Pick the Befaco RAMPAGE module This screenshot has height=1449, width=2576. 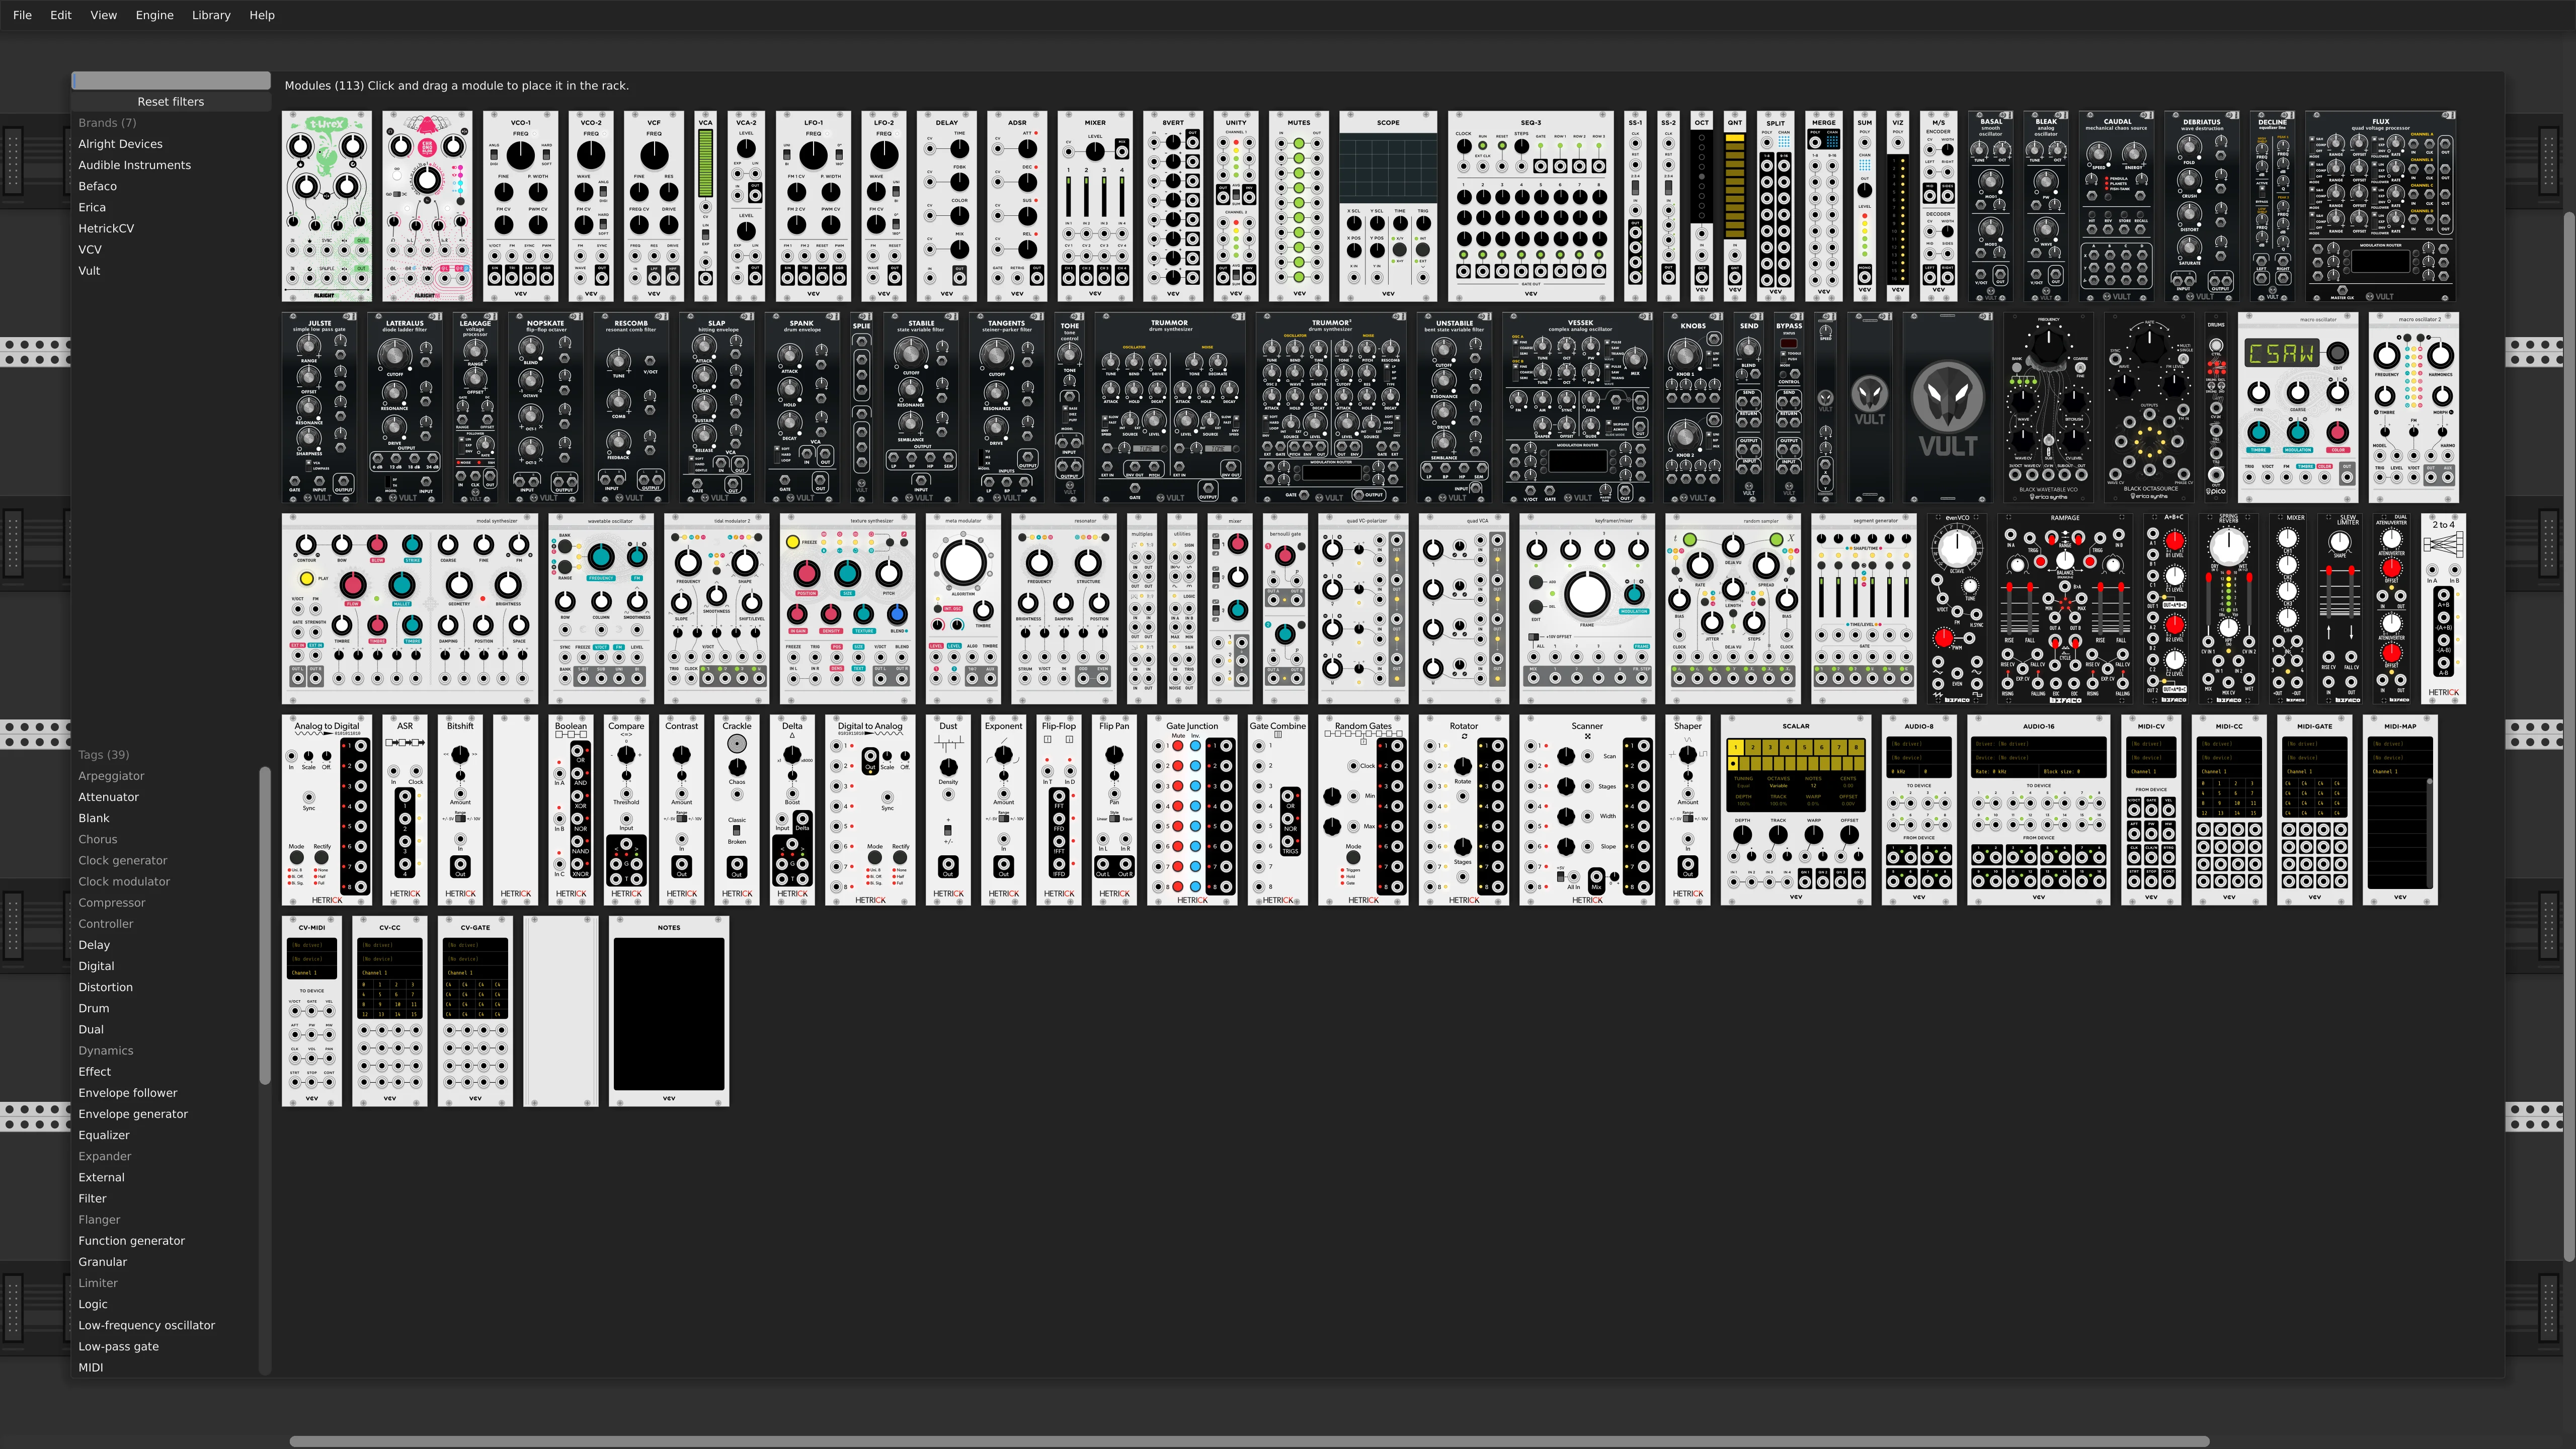2064,608
